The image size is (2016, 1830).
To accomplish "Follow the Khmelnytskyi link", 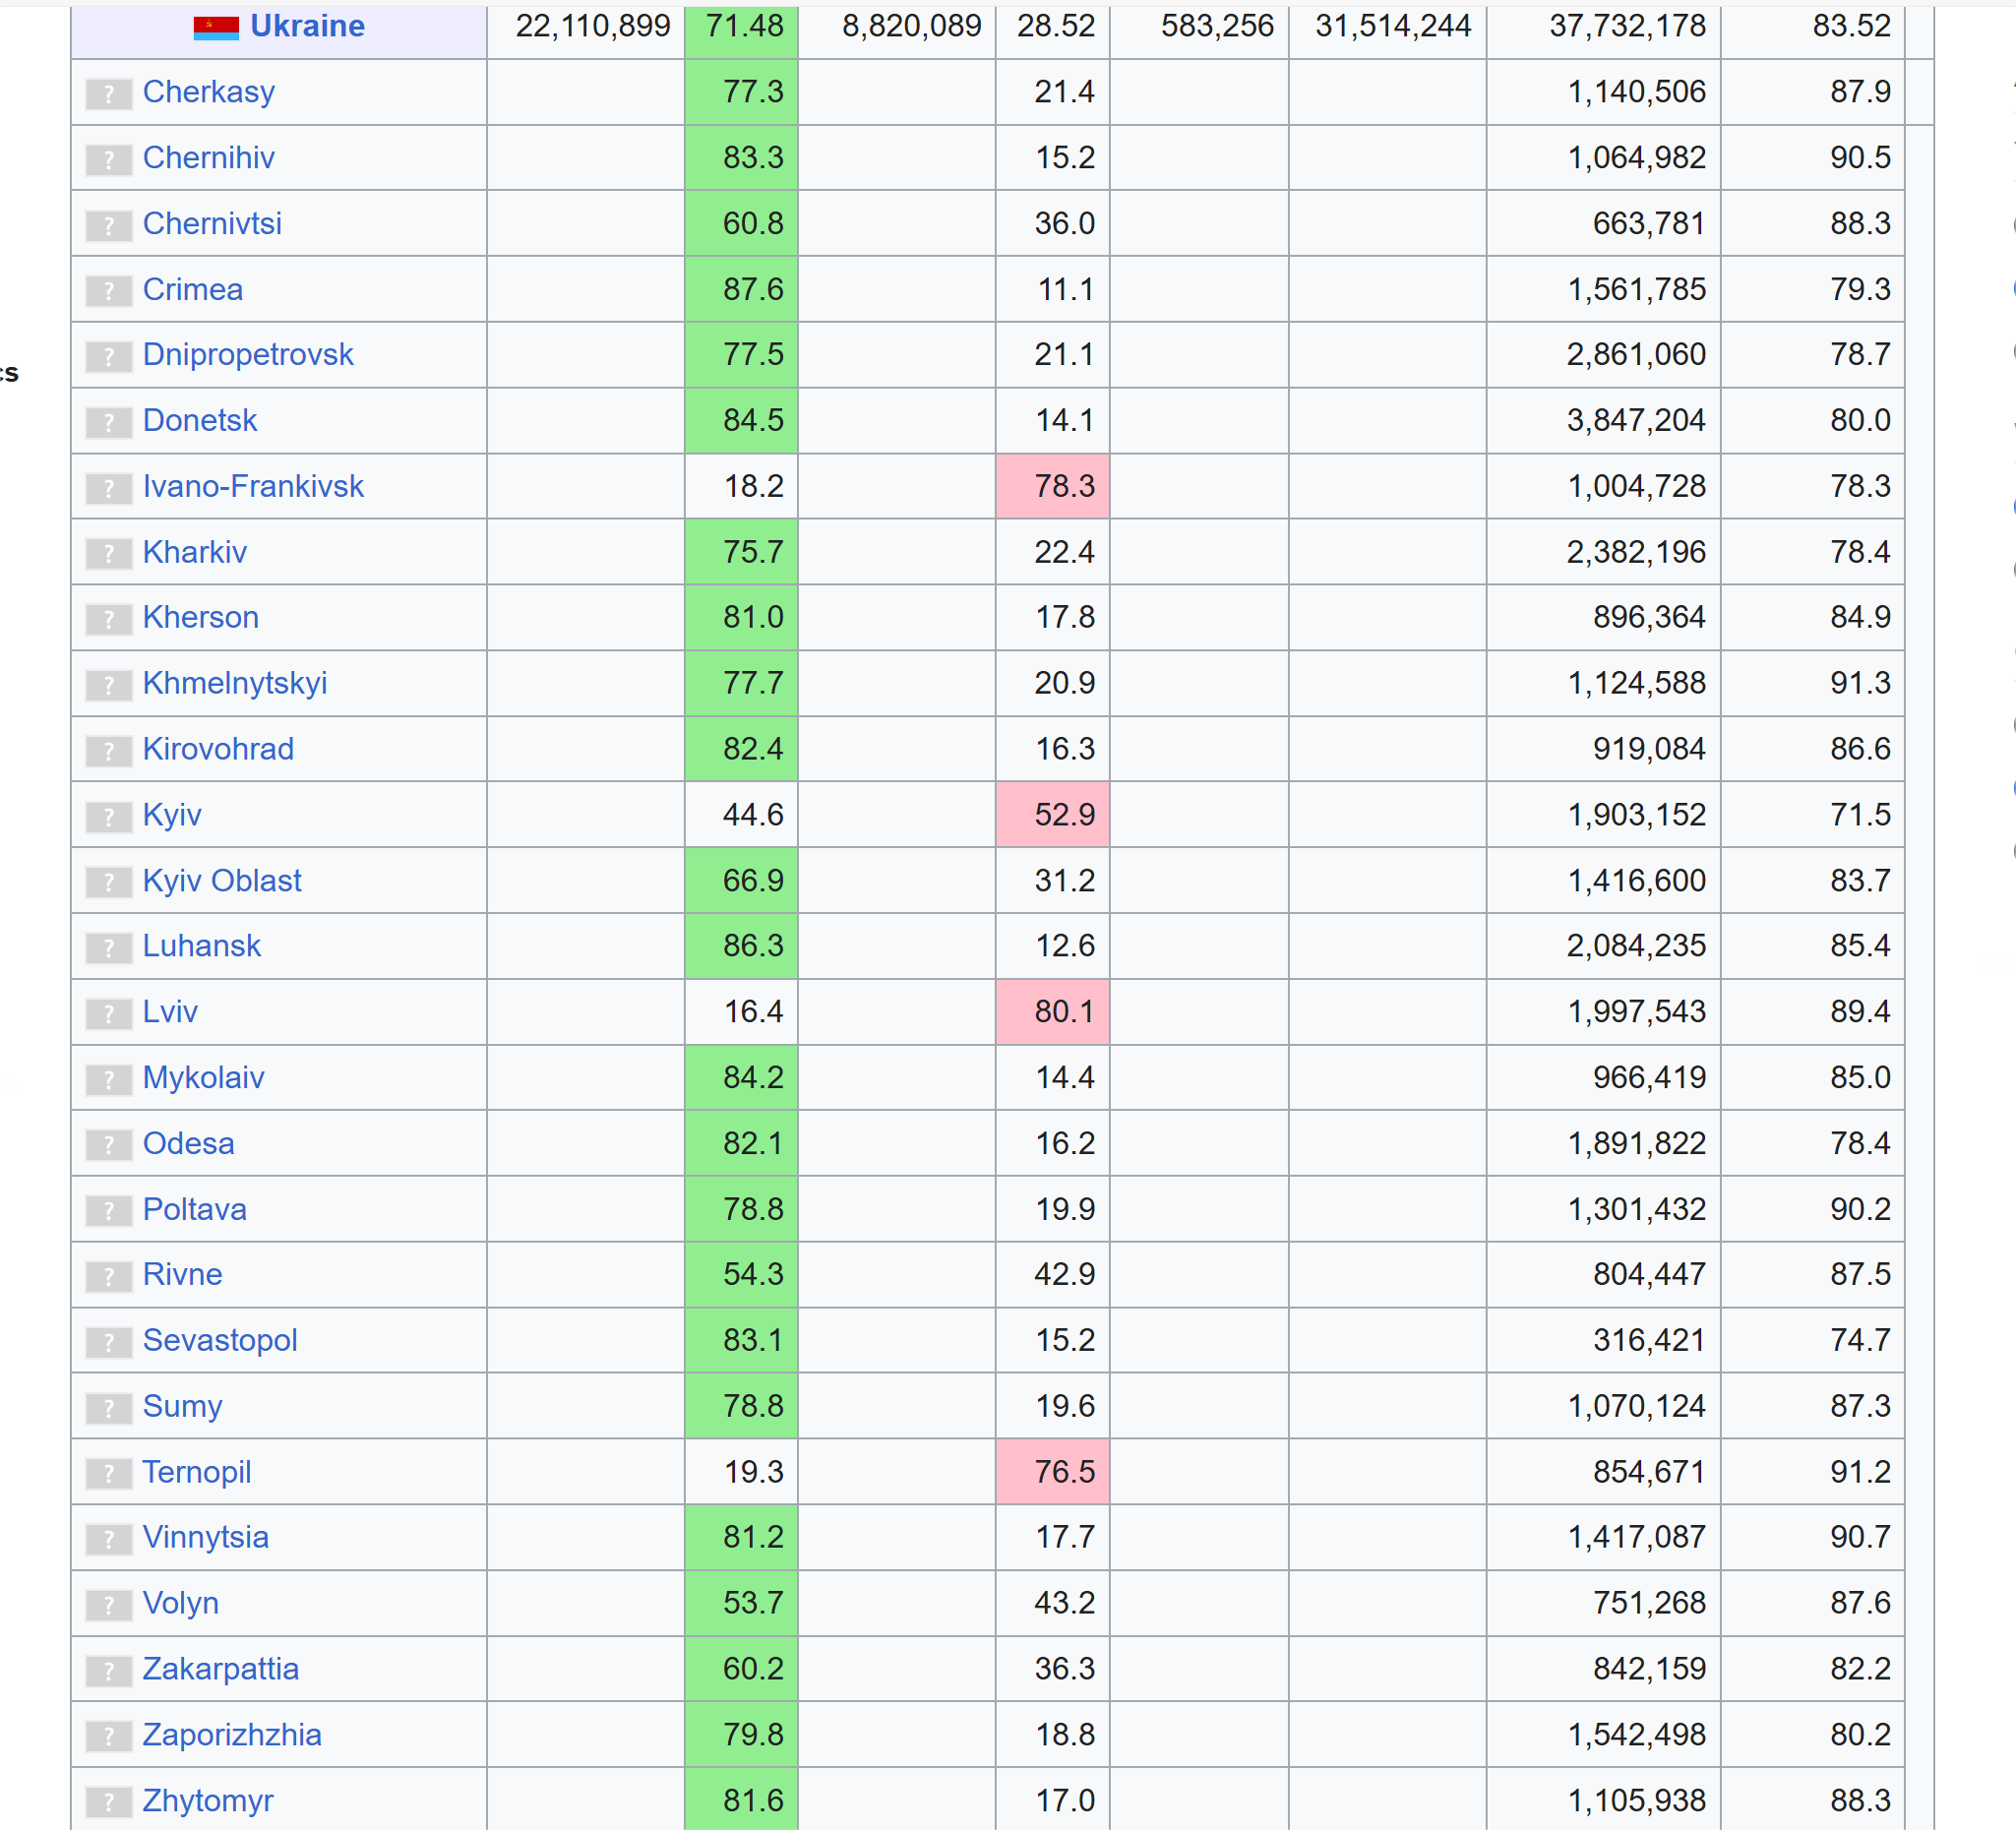I will pos(235,684).
